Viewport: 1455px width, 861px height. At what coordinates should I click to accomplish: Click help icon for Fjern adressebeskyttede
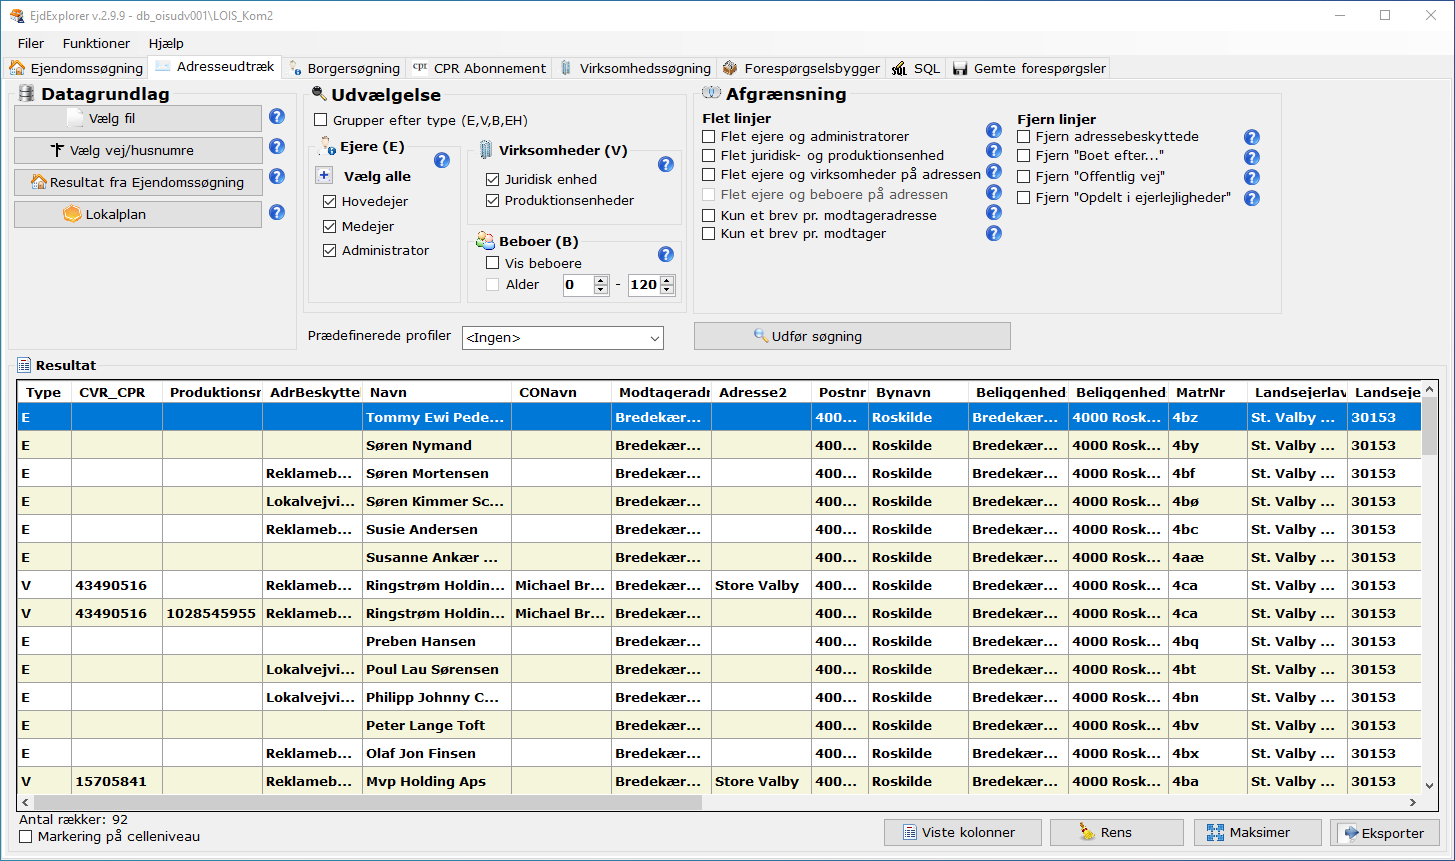(1251, 137)
